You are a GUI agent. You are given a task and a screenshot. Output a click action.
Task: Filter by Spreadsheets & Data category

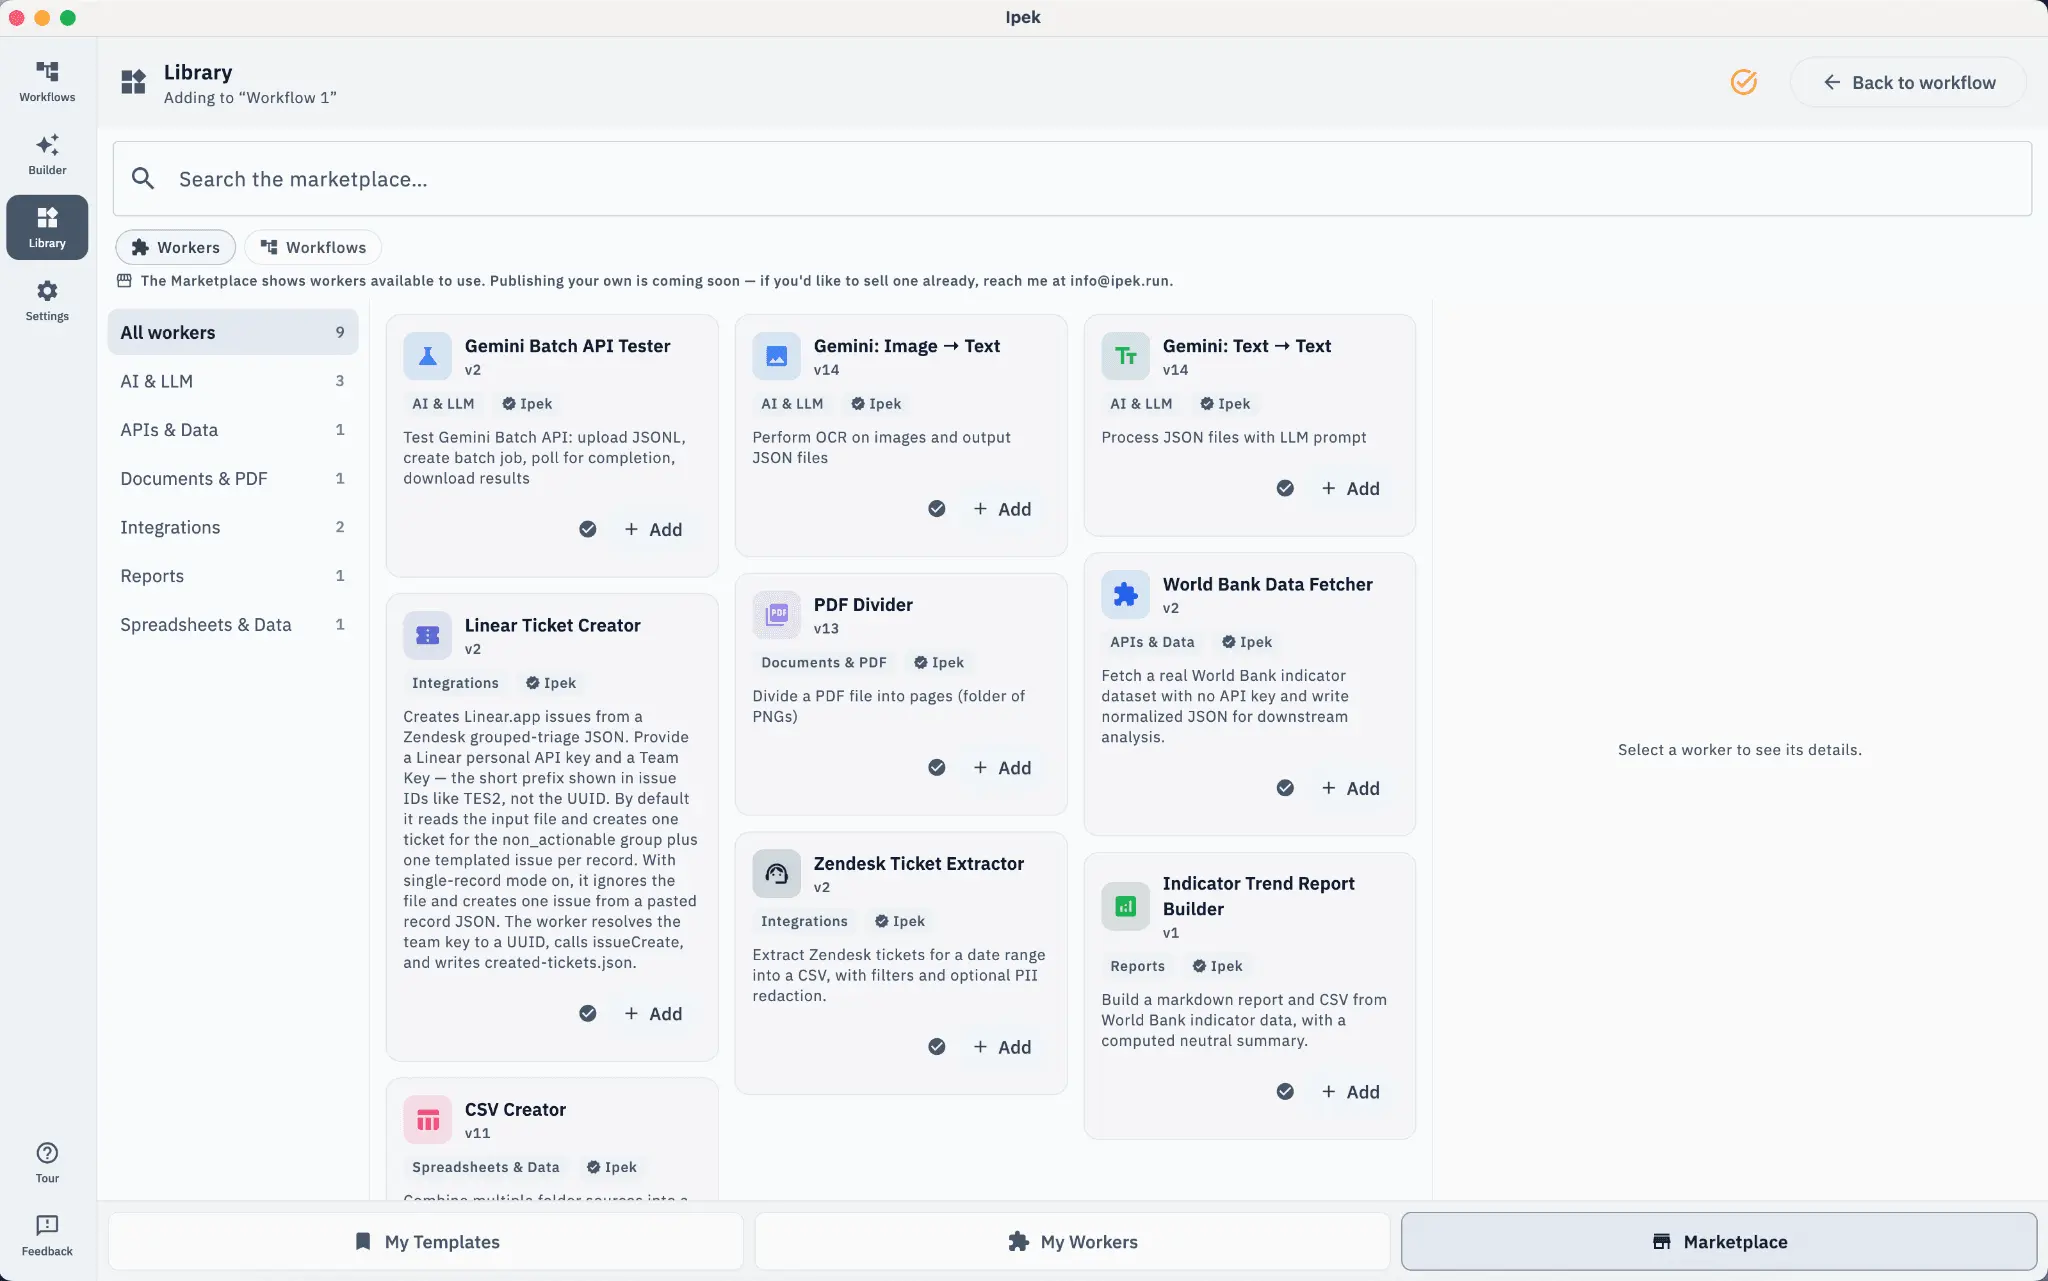[x=232, y=624]
